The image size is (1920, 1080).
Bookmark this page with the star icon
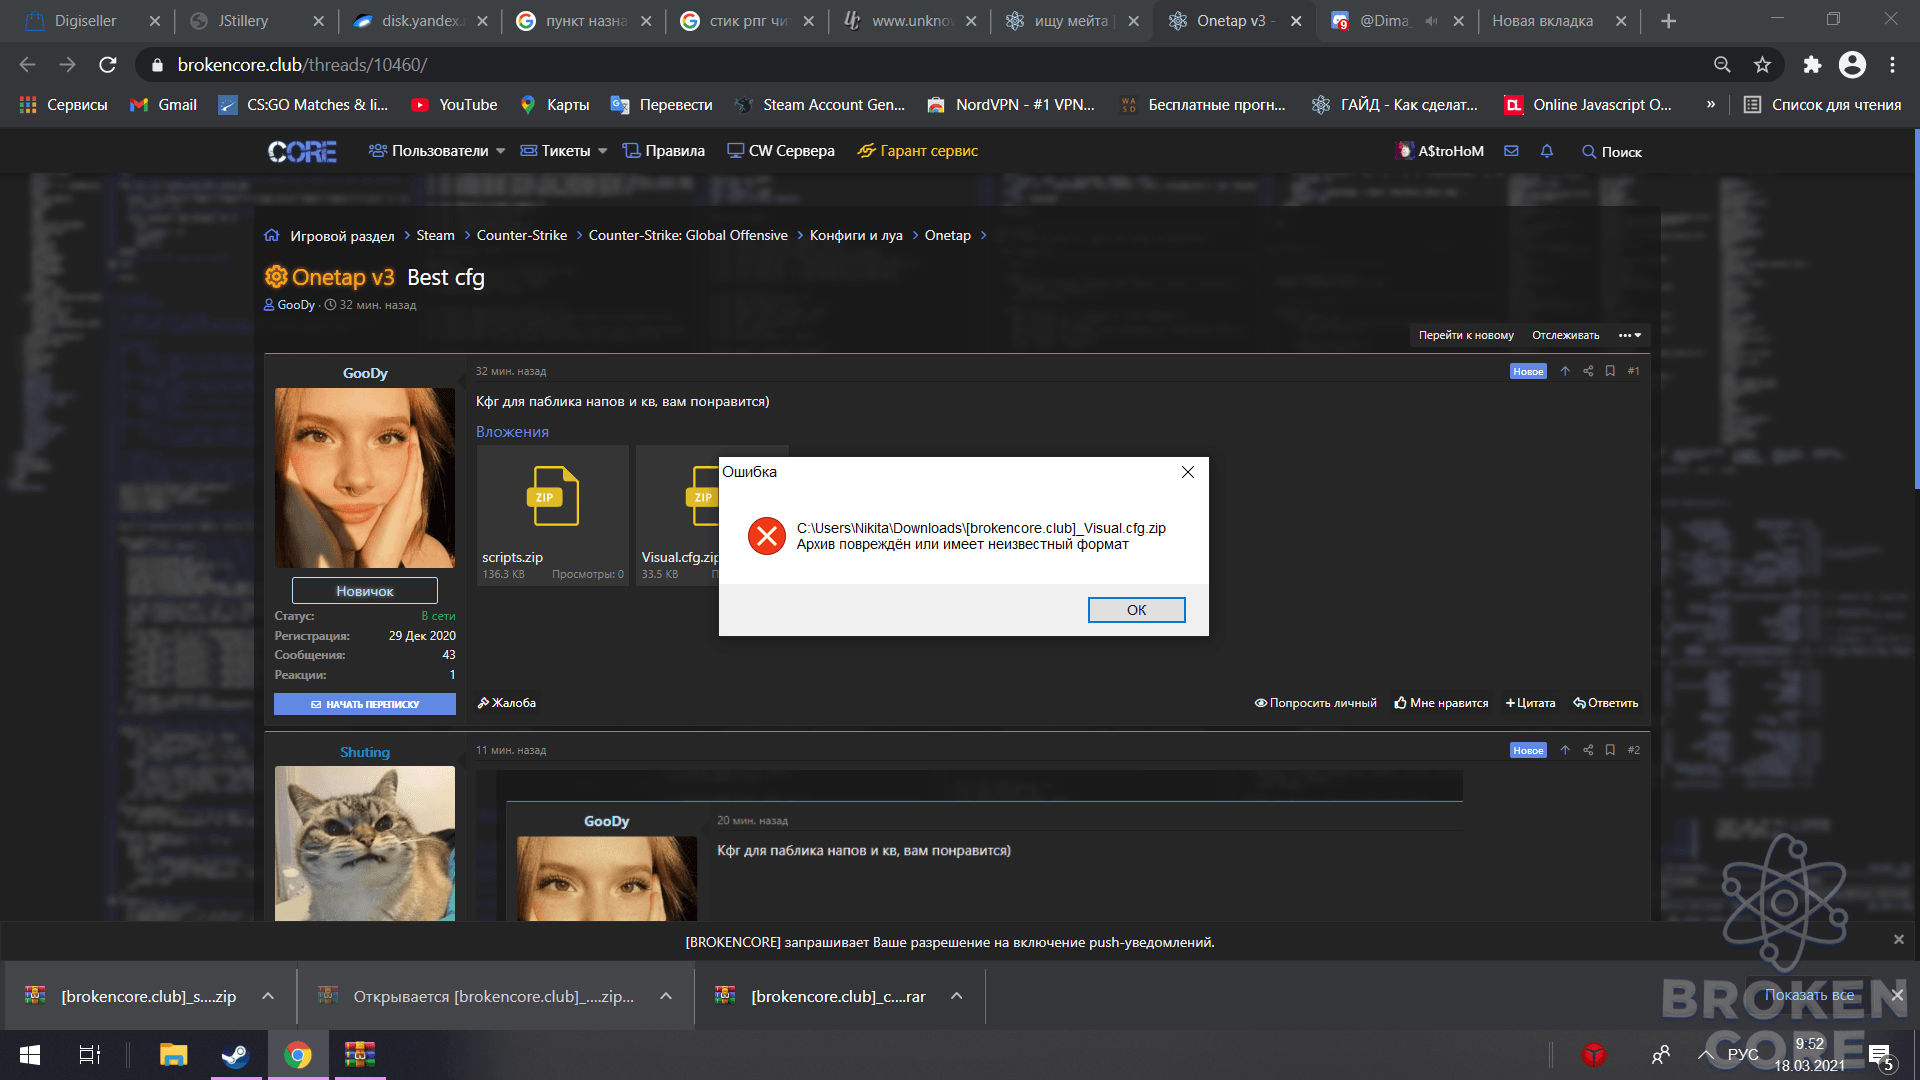1762,65
